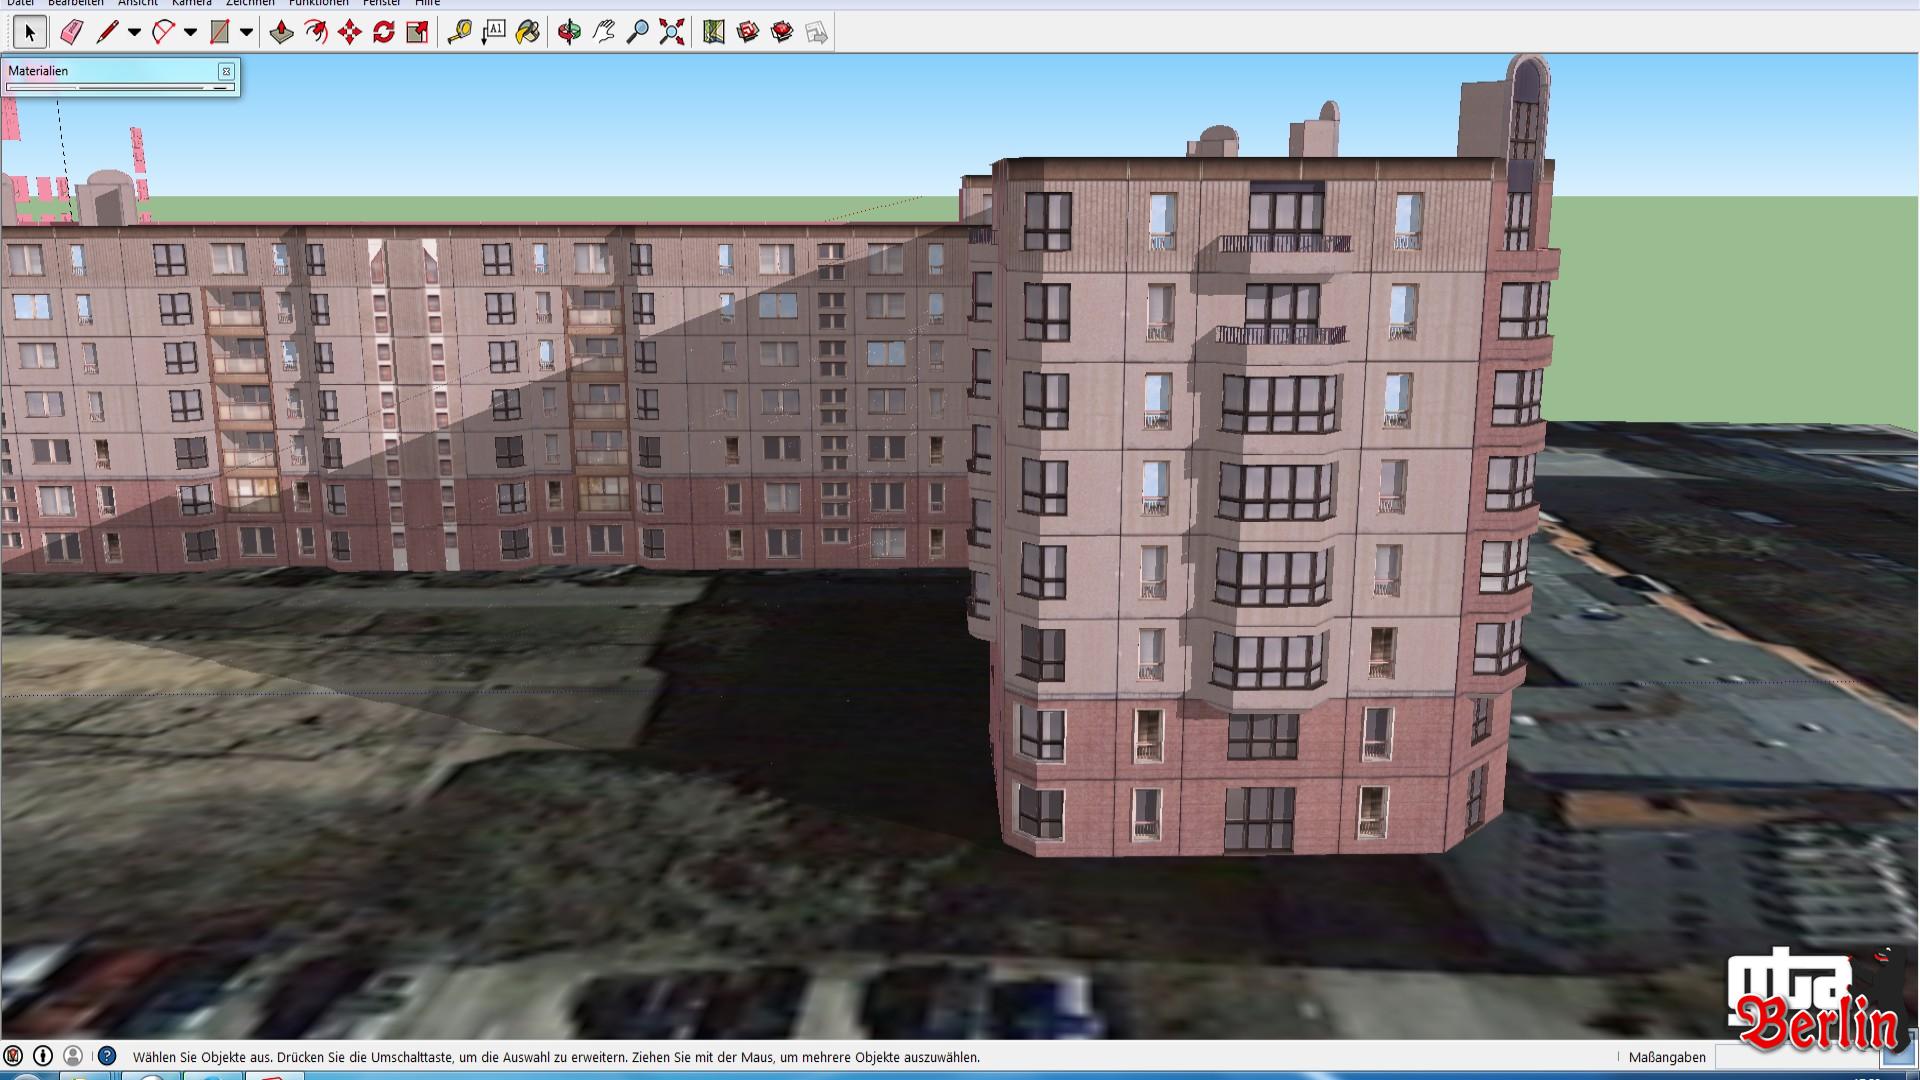Expand the line tool dropdown arrow
Viewport: 1920px width, 1080px height.
tap(134, 33)
